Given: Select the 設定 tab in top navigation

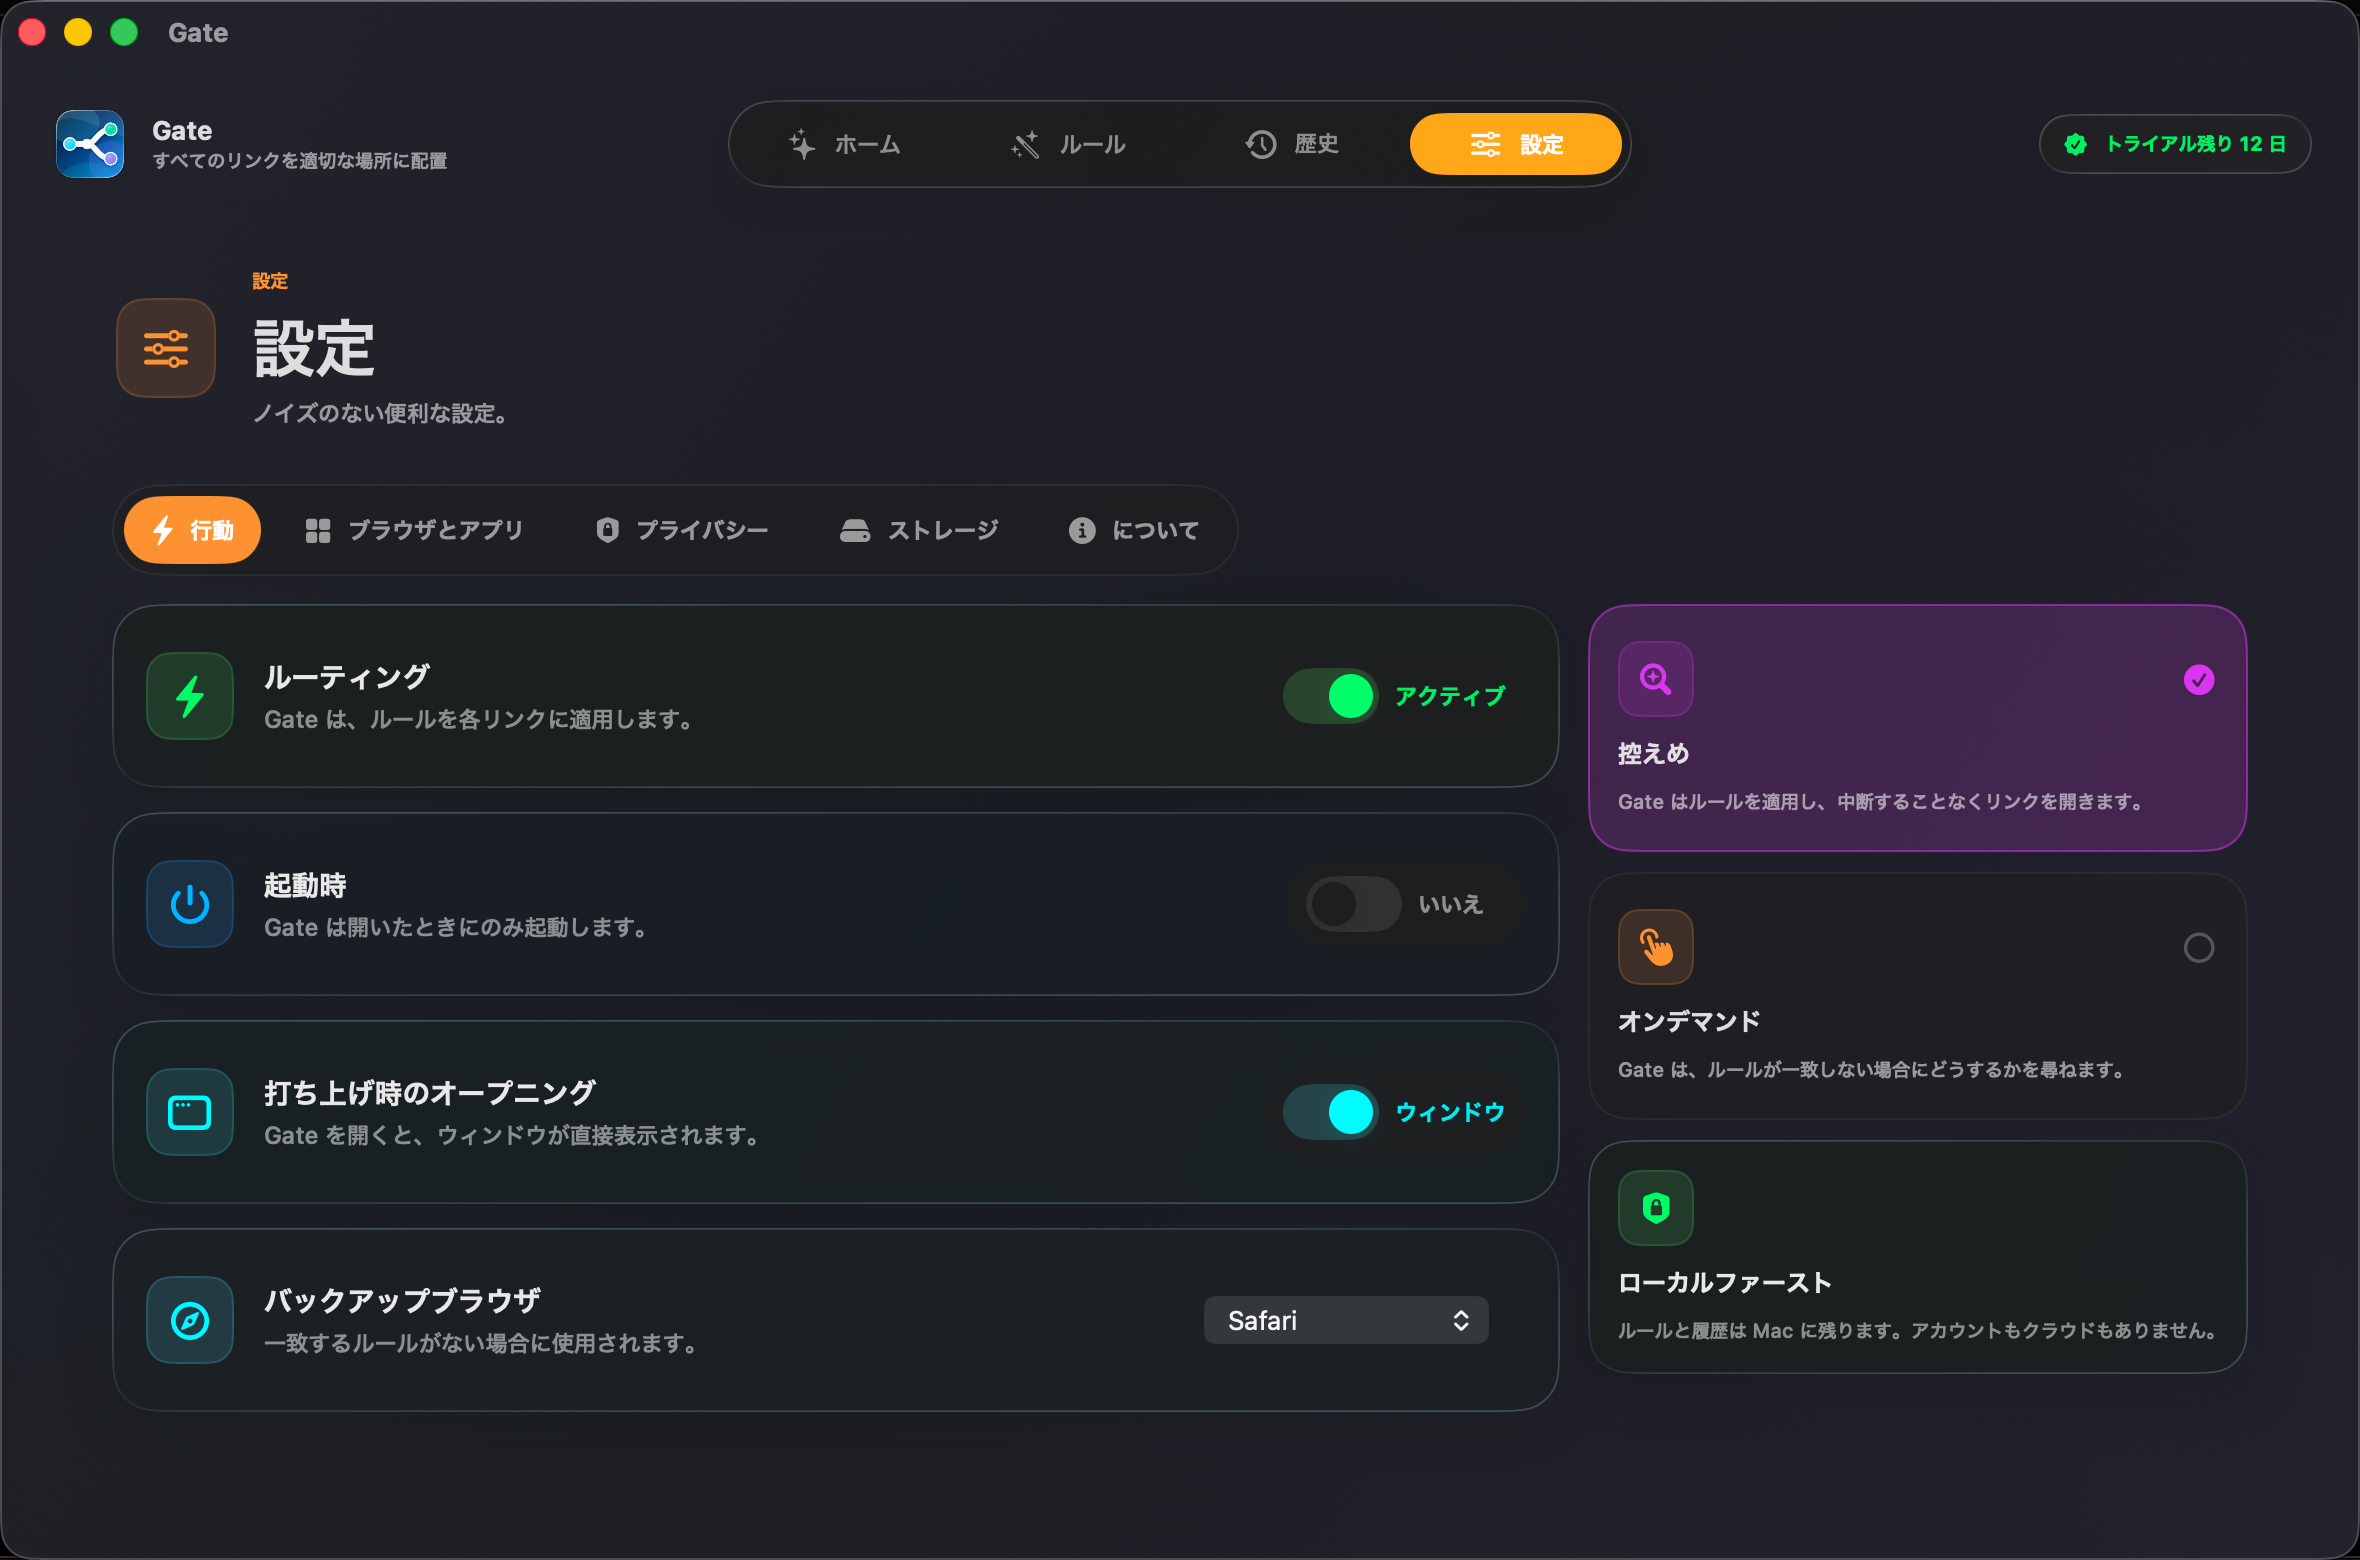Looking at the screenshot, I should pos(1516,144).
